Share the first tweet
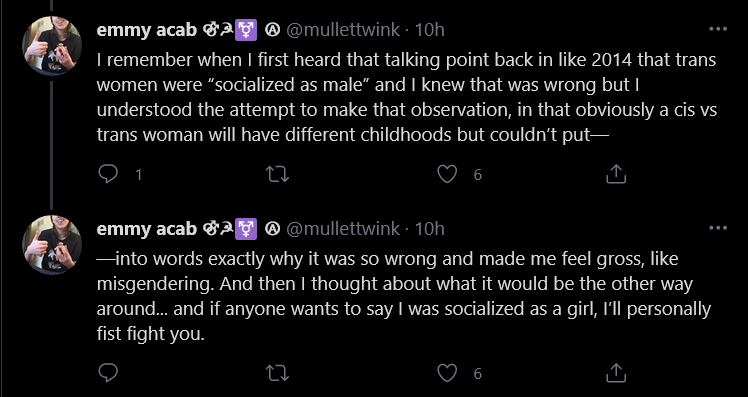Viewport: 748px width, 397px height. pos(615,174)
